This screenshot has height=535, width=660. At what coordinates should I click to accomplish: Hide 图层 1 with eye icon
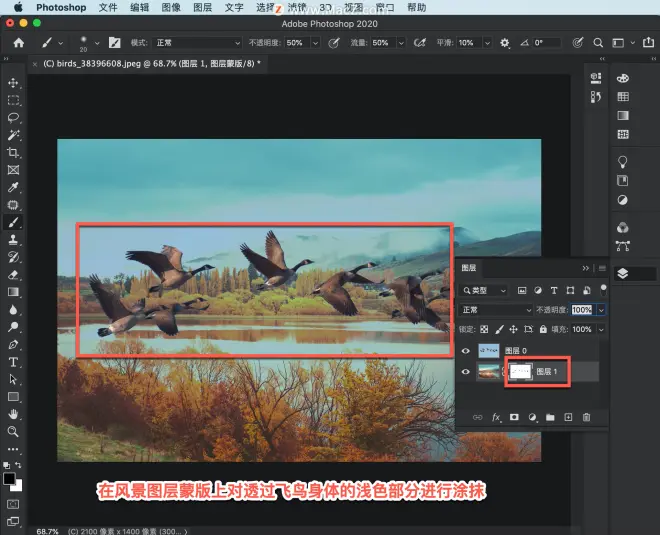pyautogui.click(x=466, y=372)
